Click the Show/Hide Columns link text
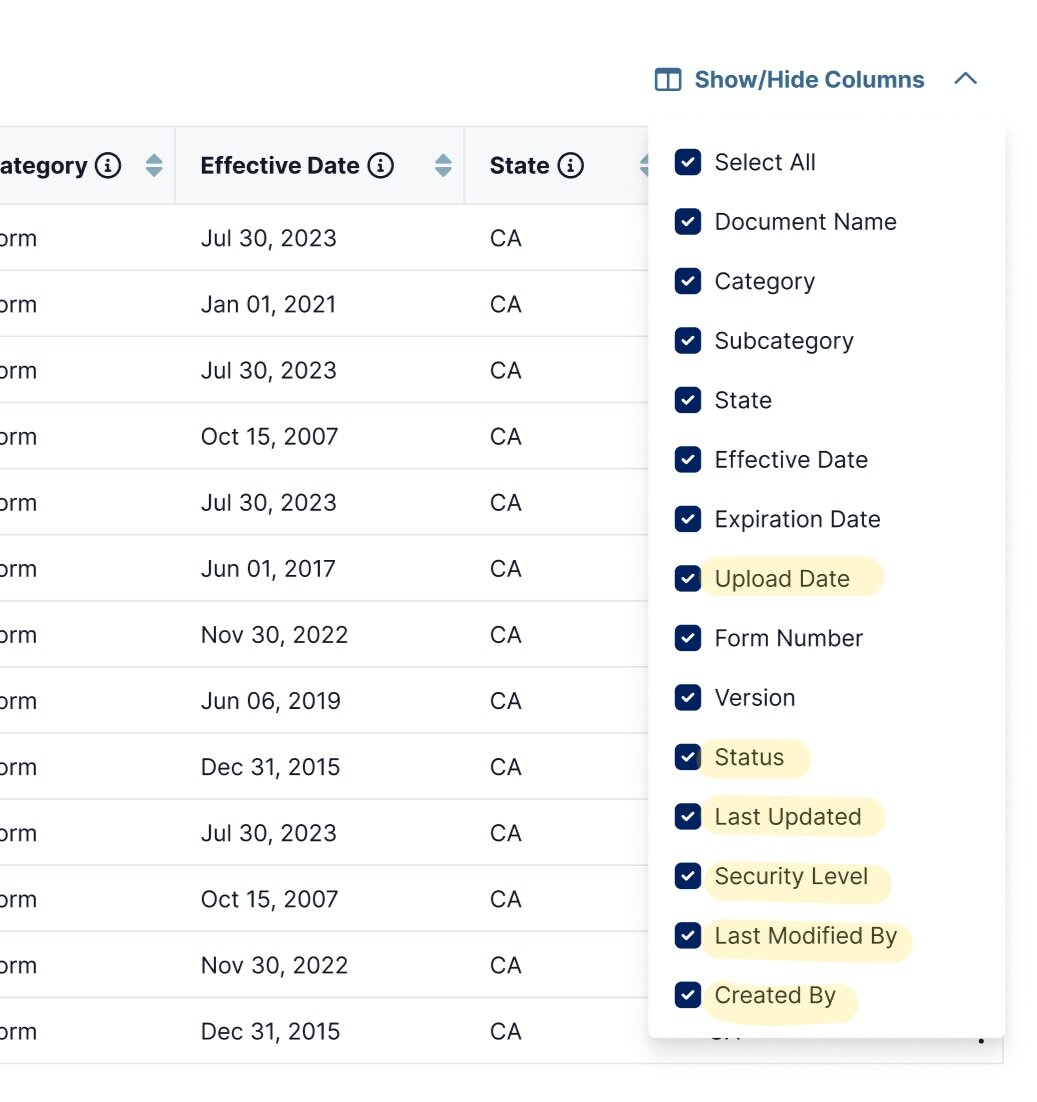 tap(809, 80)
